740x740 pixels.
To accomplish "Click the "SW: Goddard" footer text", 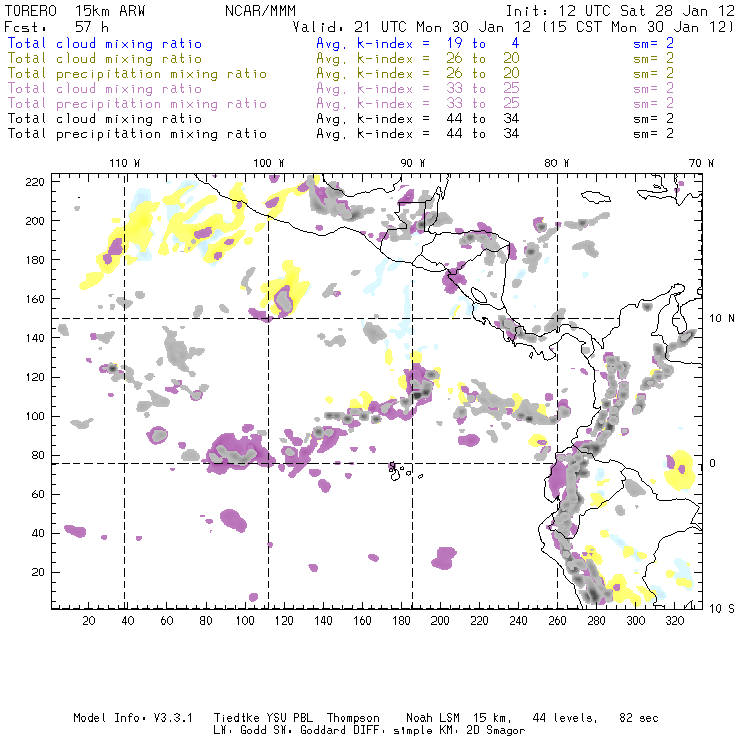I will pos(310,731).
